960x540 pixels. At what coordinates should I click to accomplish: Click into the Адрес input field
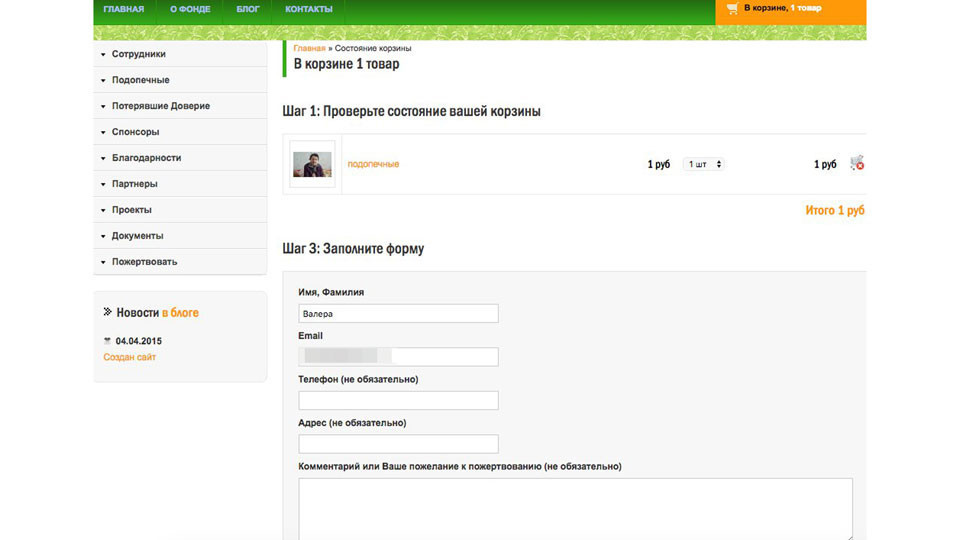[399, 444]
